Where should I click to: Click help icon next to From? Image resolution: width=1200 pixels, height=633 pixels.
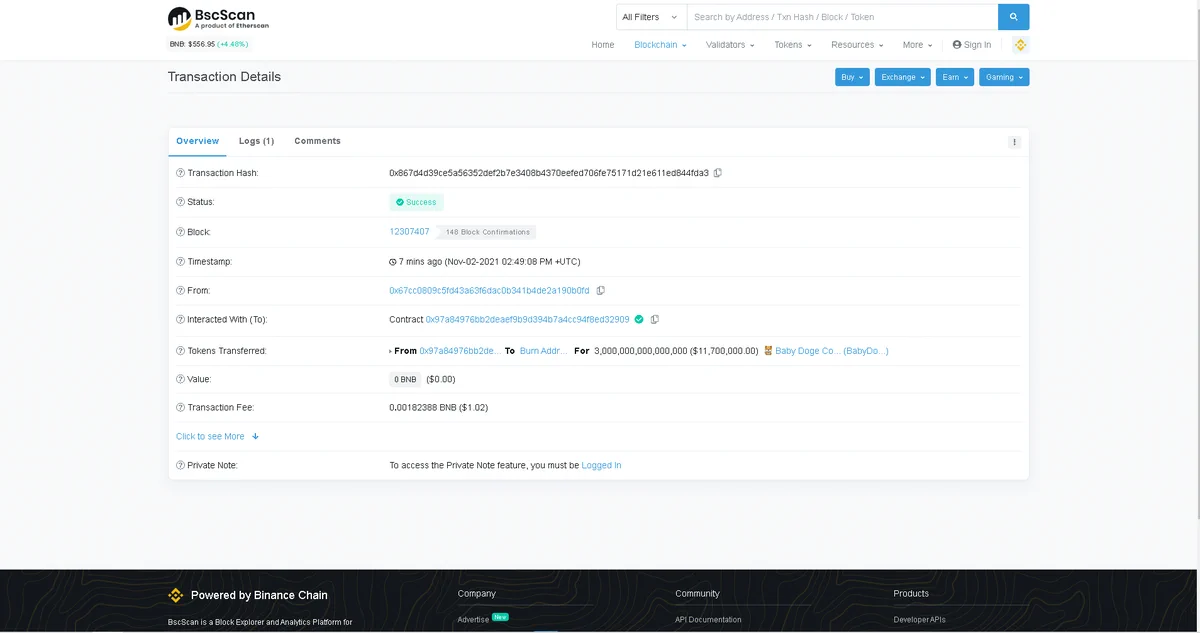(180, 291)
